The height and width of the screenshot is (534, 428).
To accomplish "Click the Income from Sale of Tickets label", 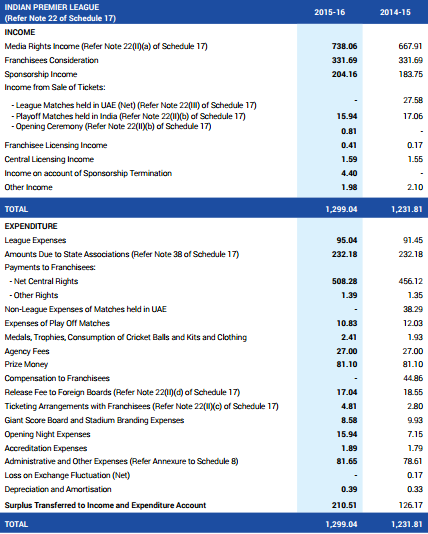I will pyautogui.click(x=55, y=87).
